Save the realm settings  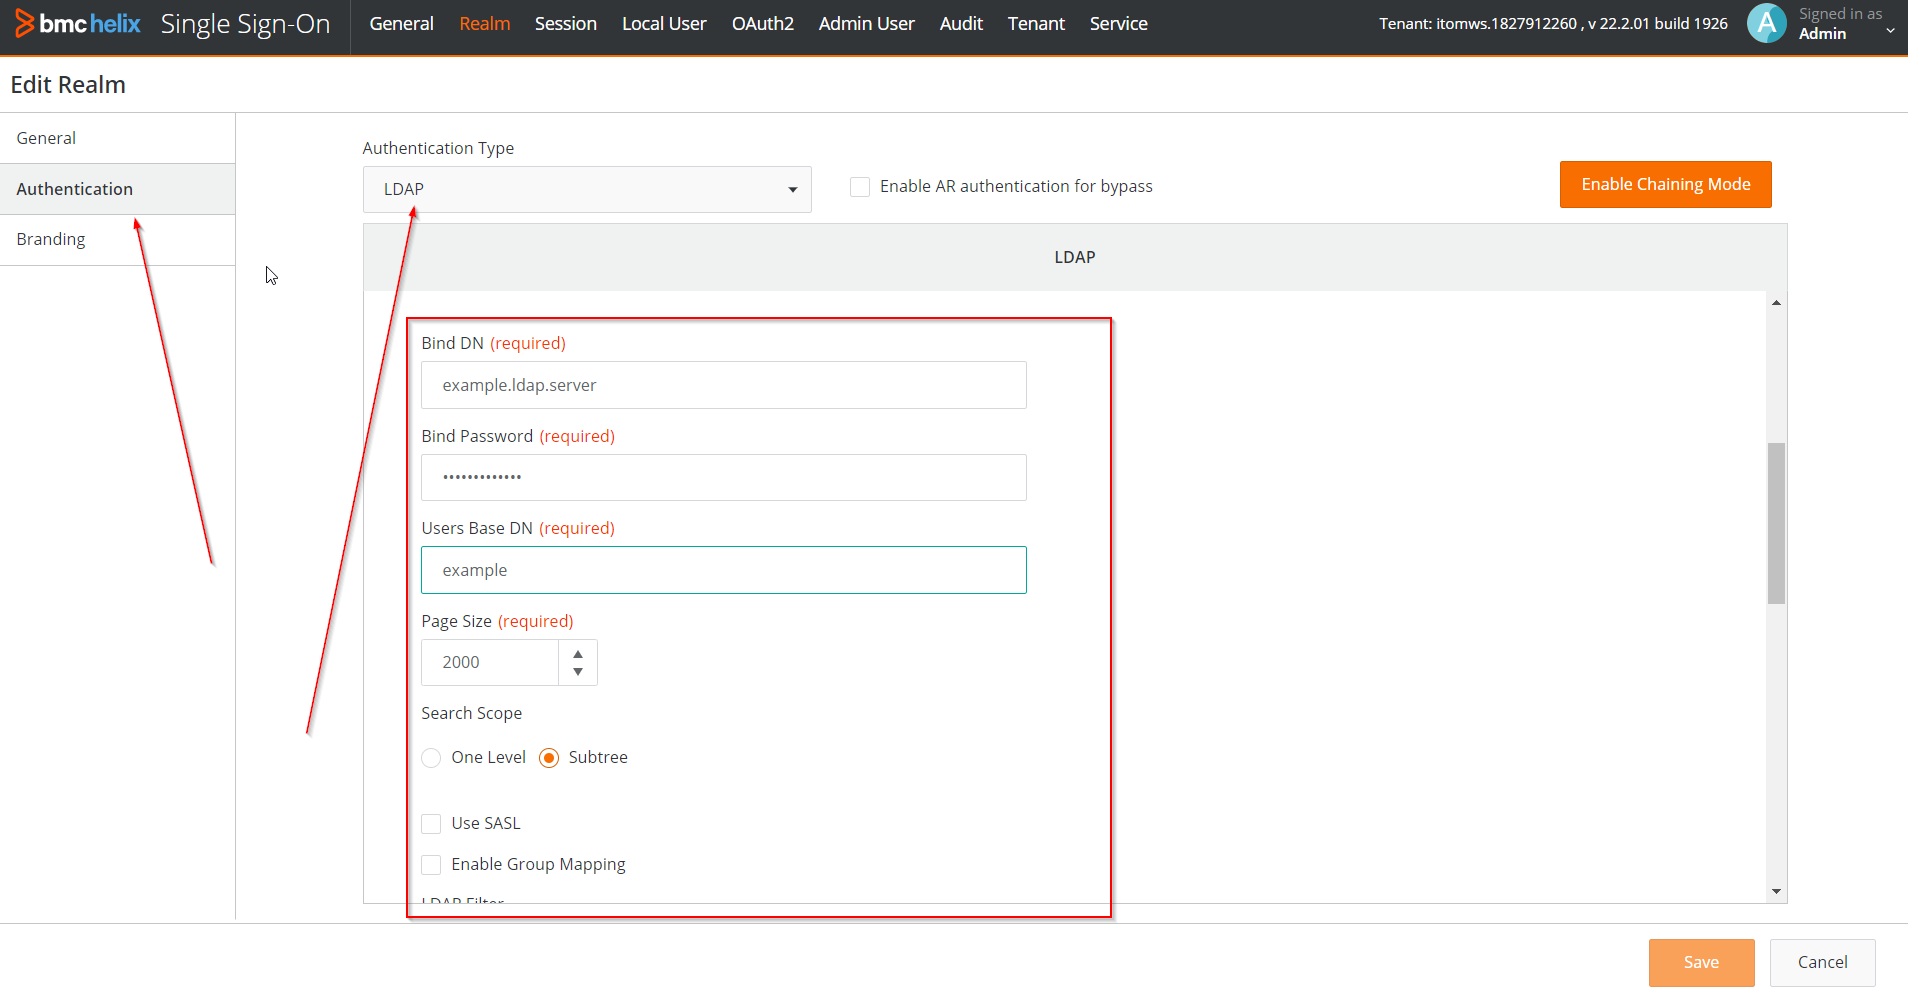1701,962
